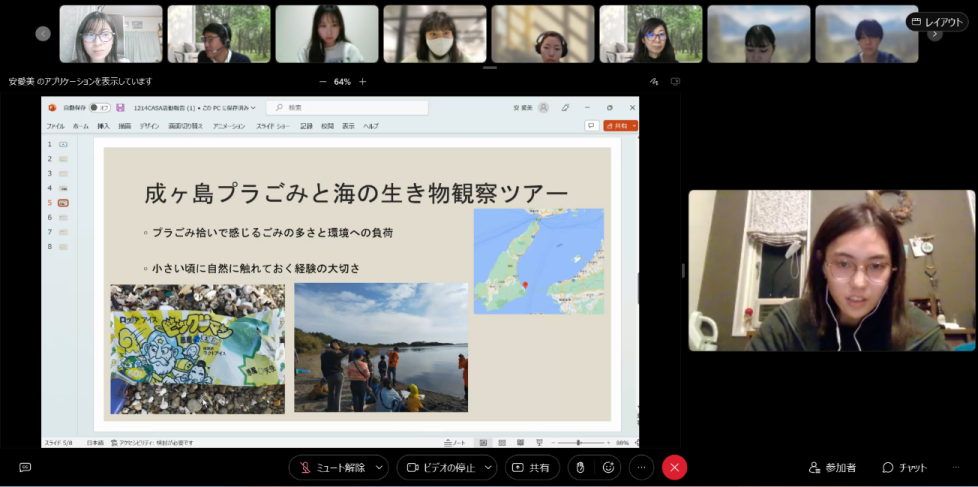This screenshot has height=487, width=978.
Task: Click the 共有 share button in meeting controls
Action: (532, 468)
